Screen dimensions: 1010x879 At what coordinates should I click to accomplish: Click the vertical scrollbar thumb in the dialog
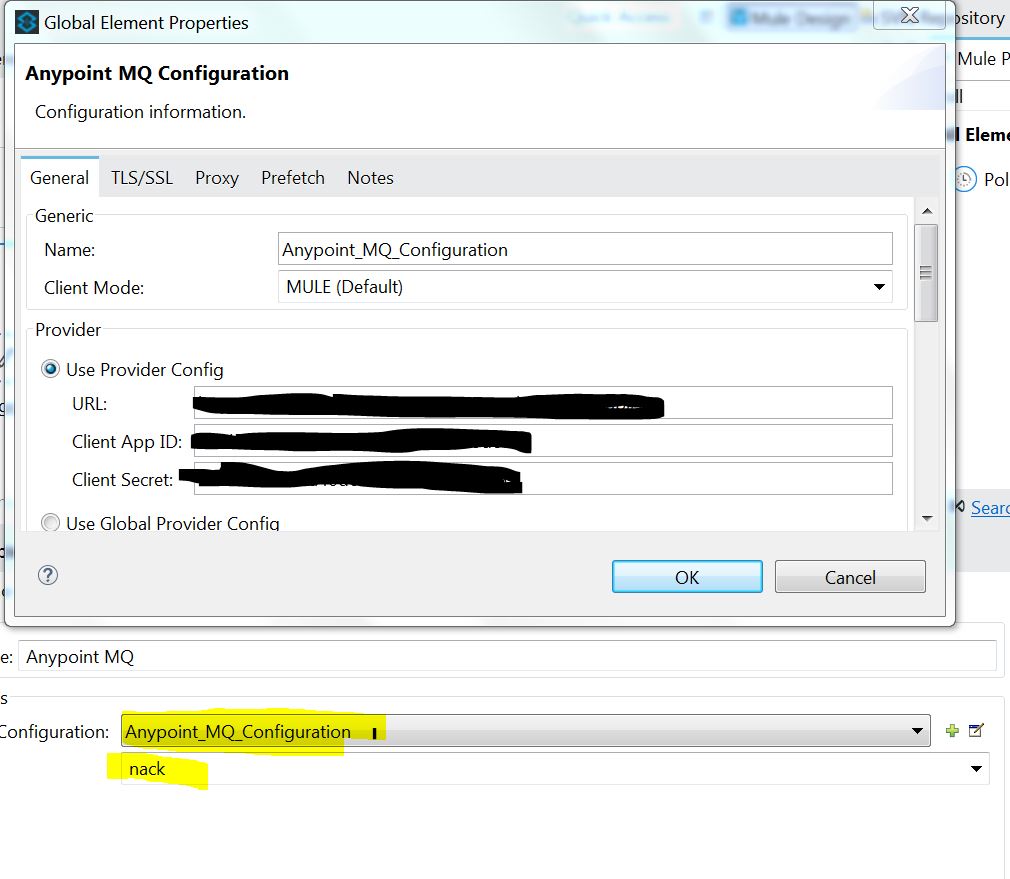point(926,273)
